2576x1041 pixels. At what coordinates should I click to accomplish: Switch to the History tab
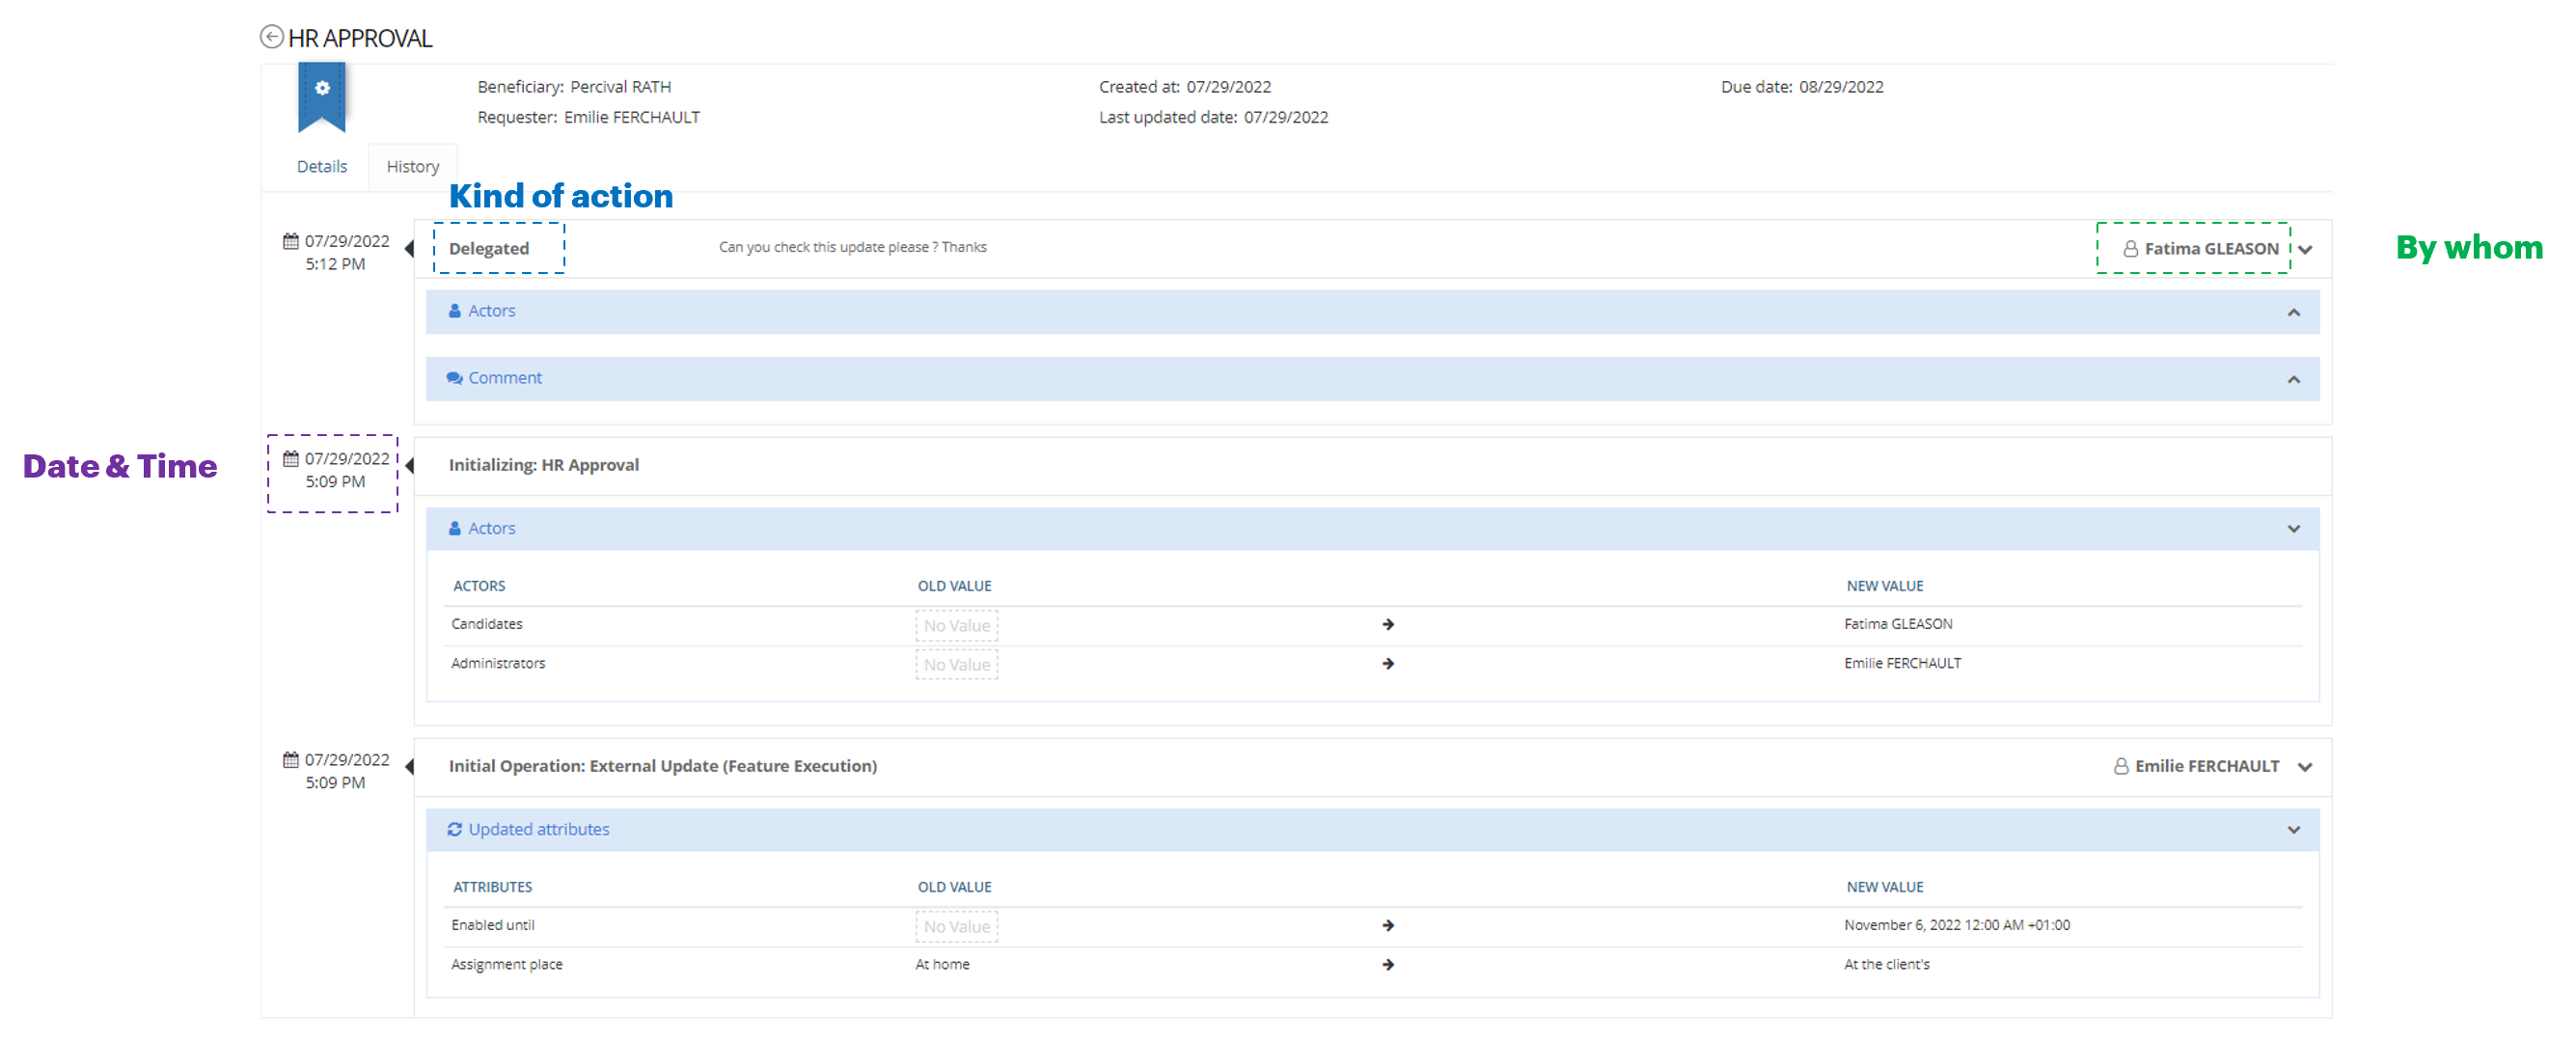pos(412,166)
